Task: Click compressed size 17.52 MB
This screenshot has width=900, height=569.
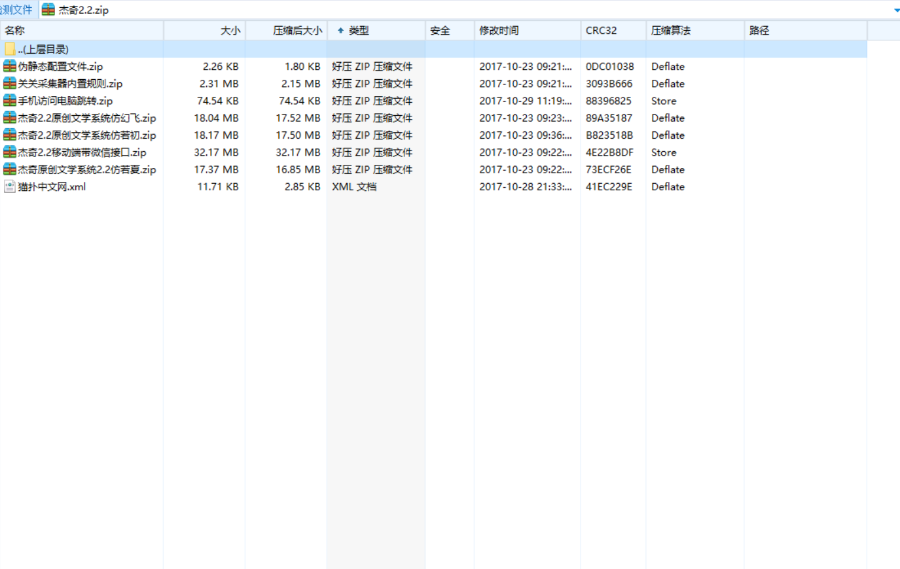Action: pos(298,118)
